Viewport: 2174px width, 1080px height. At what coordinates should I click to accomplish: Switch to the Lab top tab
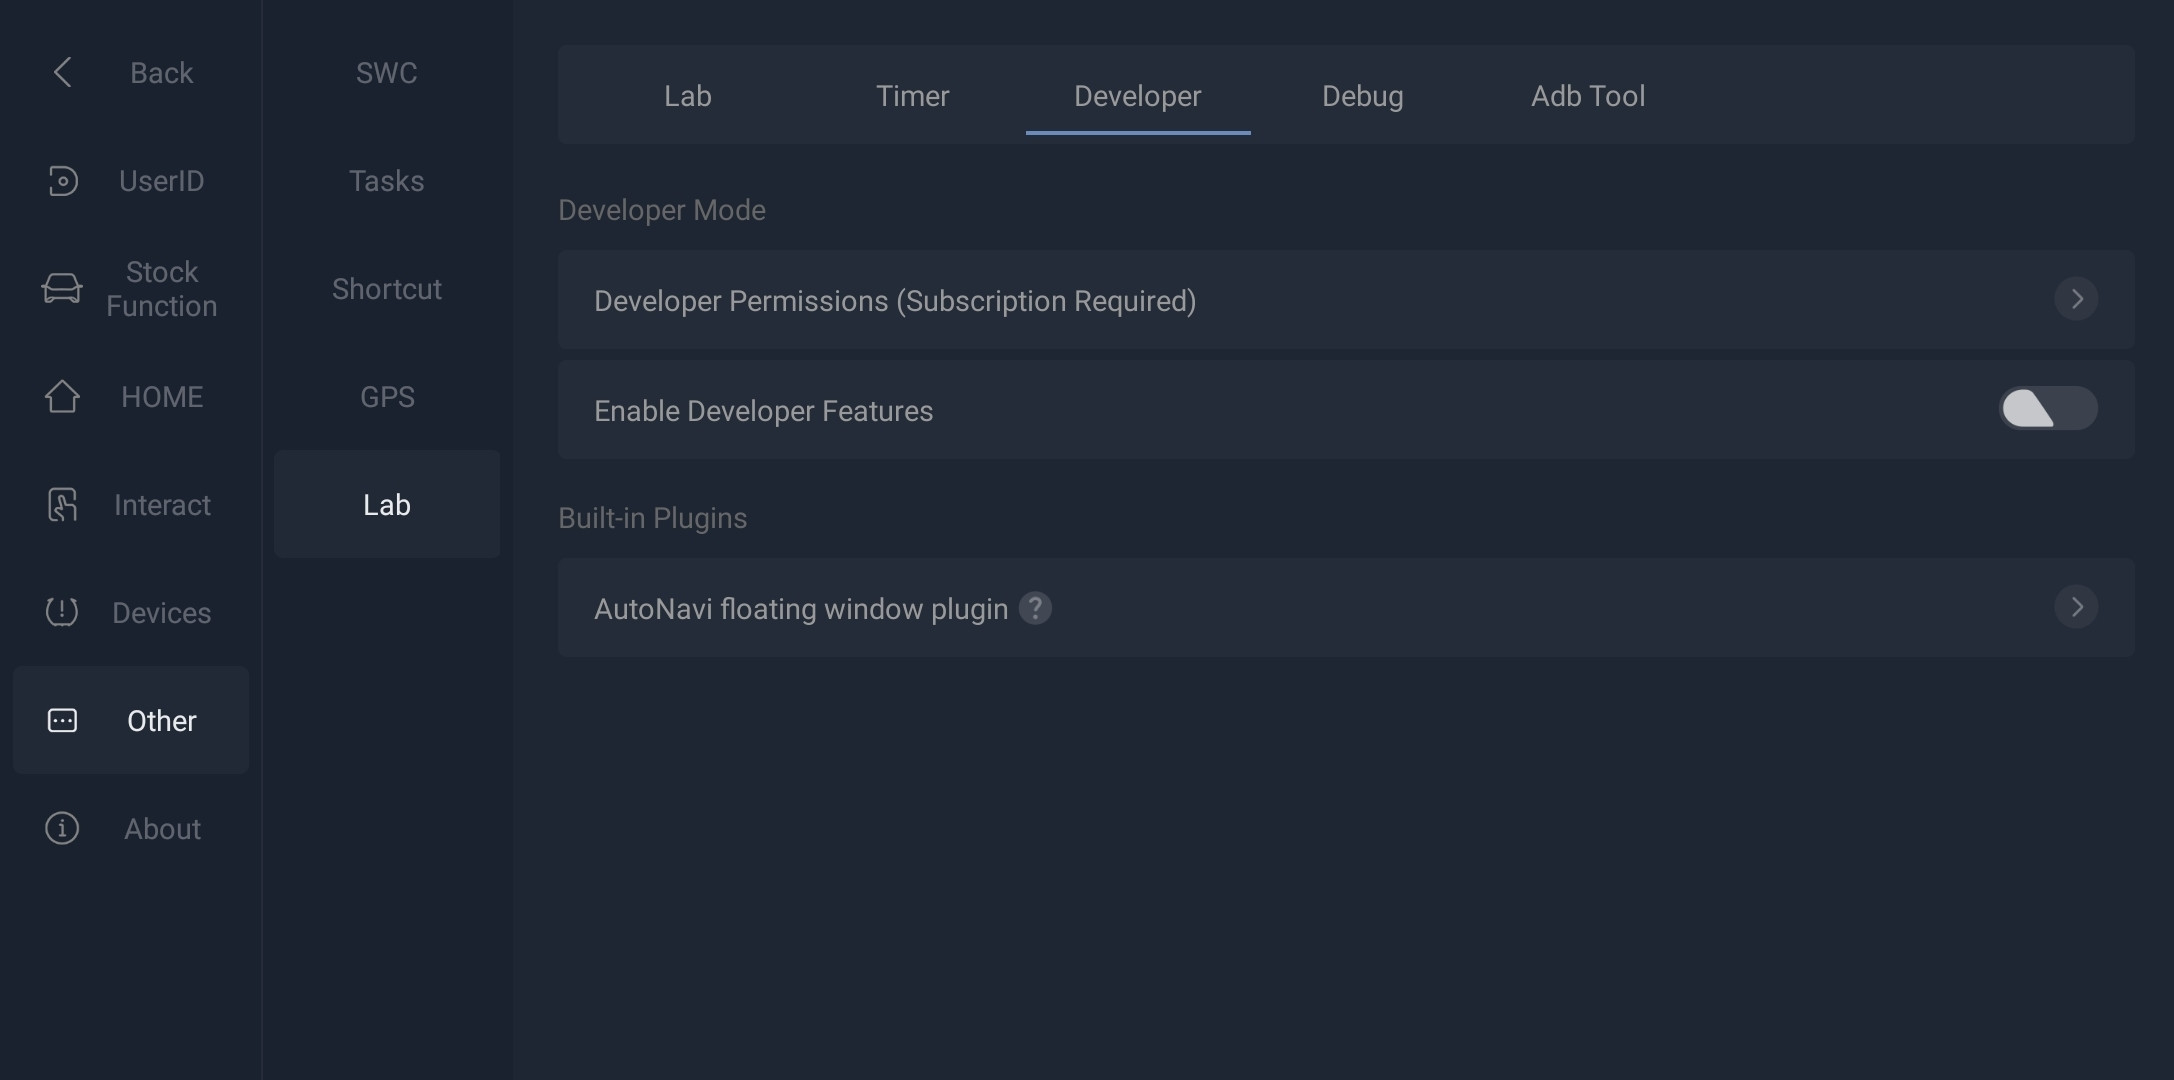pos(688,96)
